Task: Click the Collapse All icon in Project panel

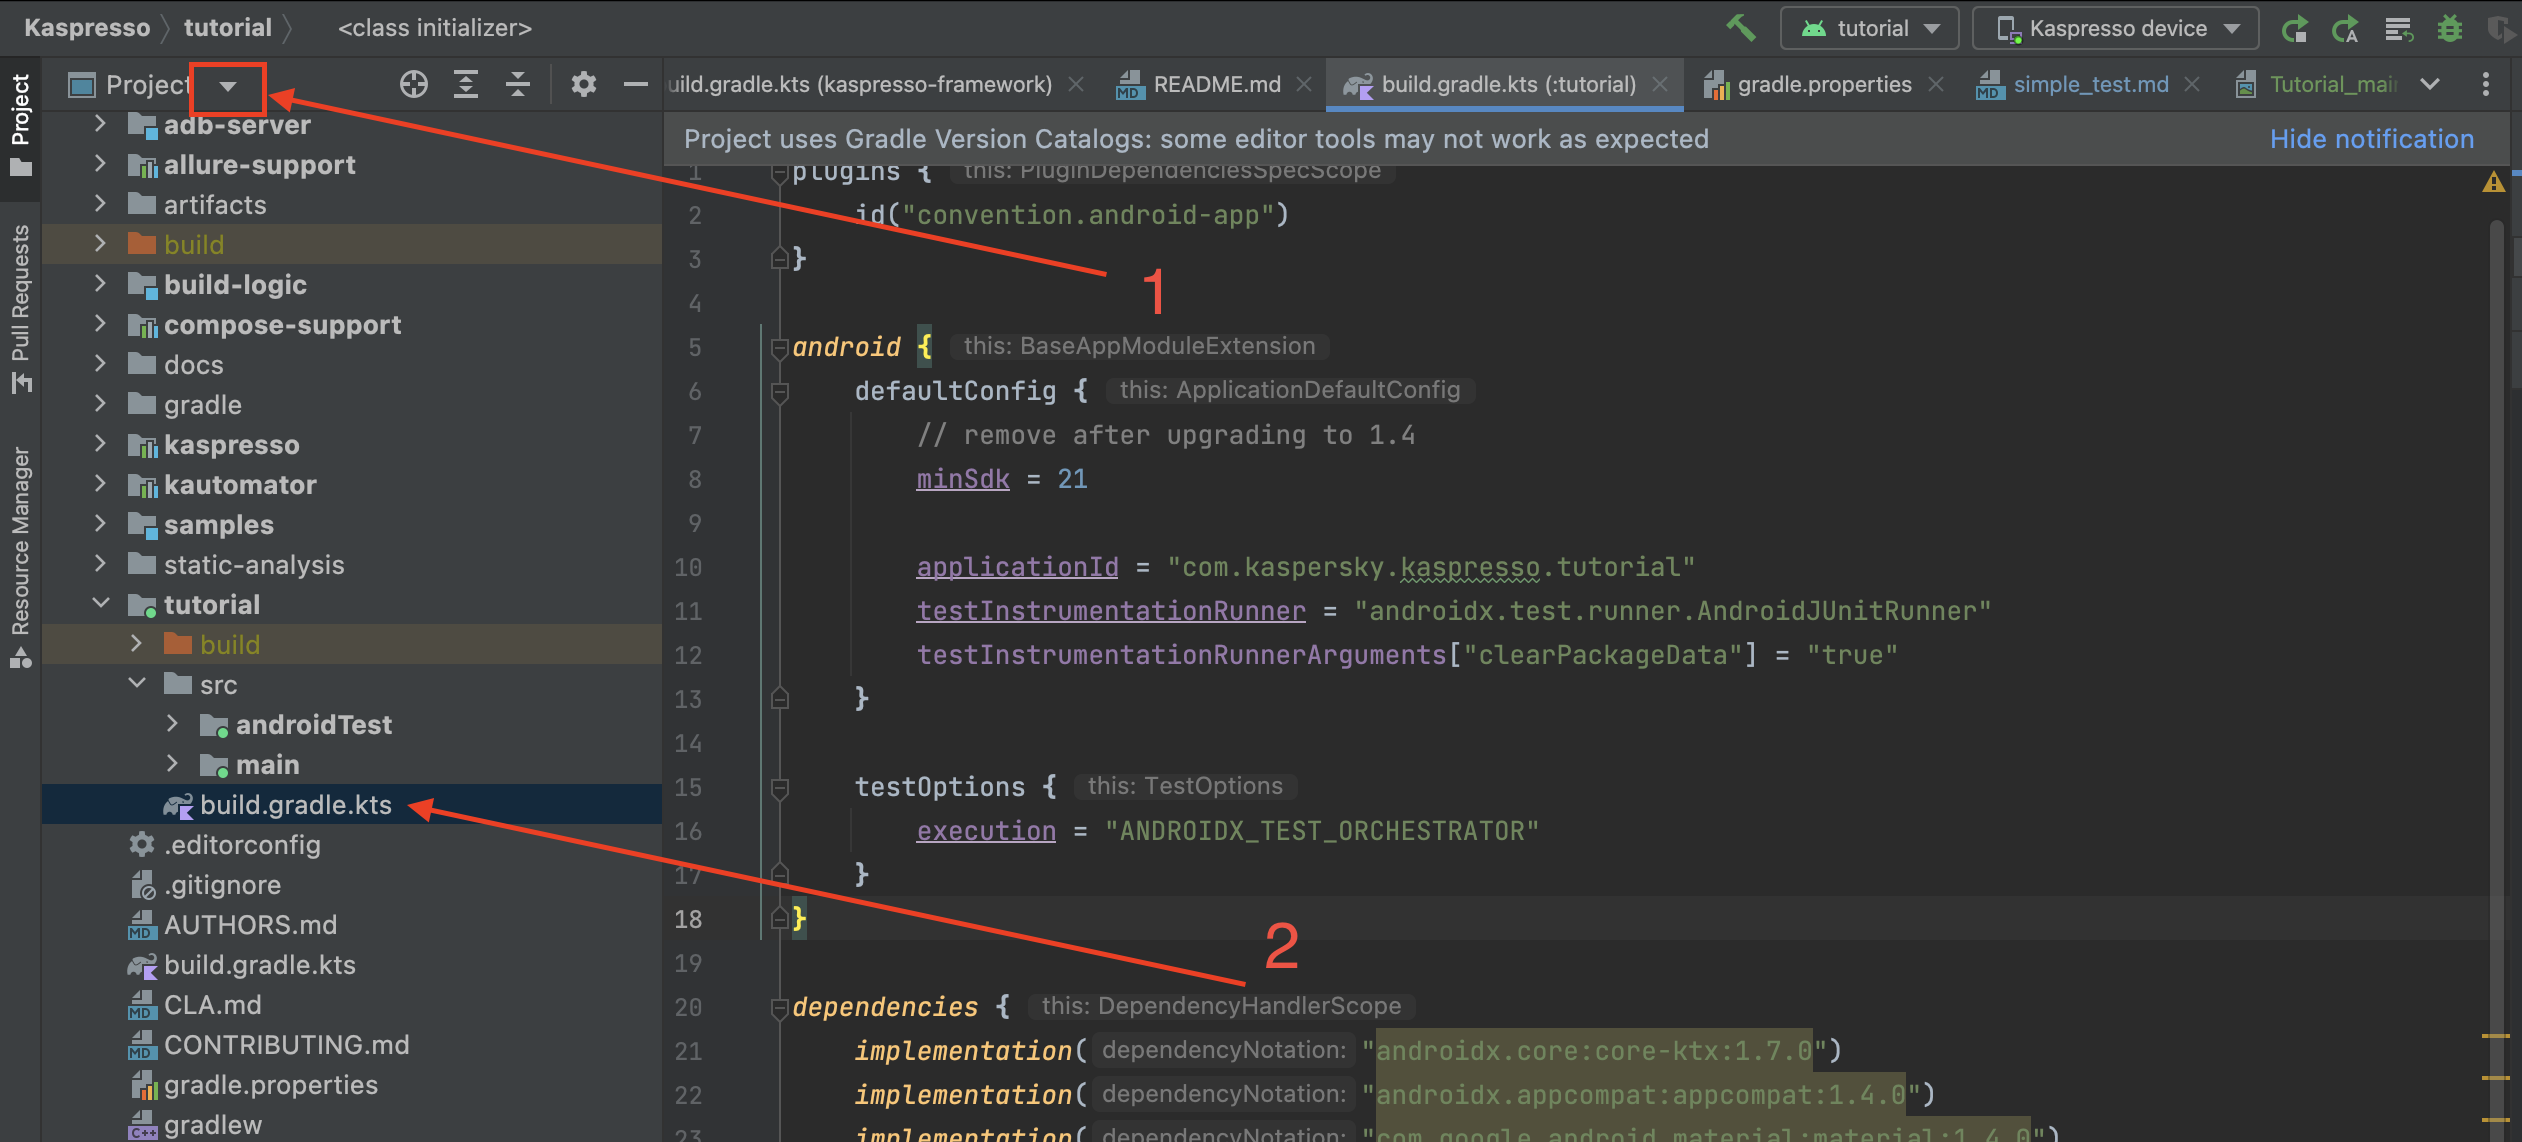Action: pyautogui.click(x=518, y=84)
